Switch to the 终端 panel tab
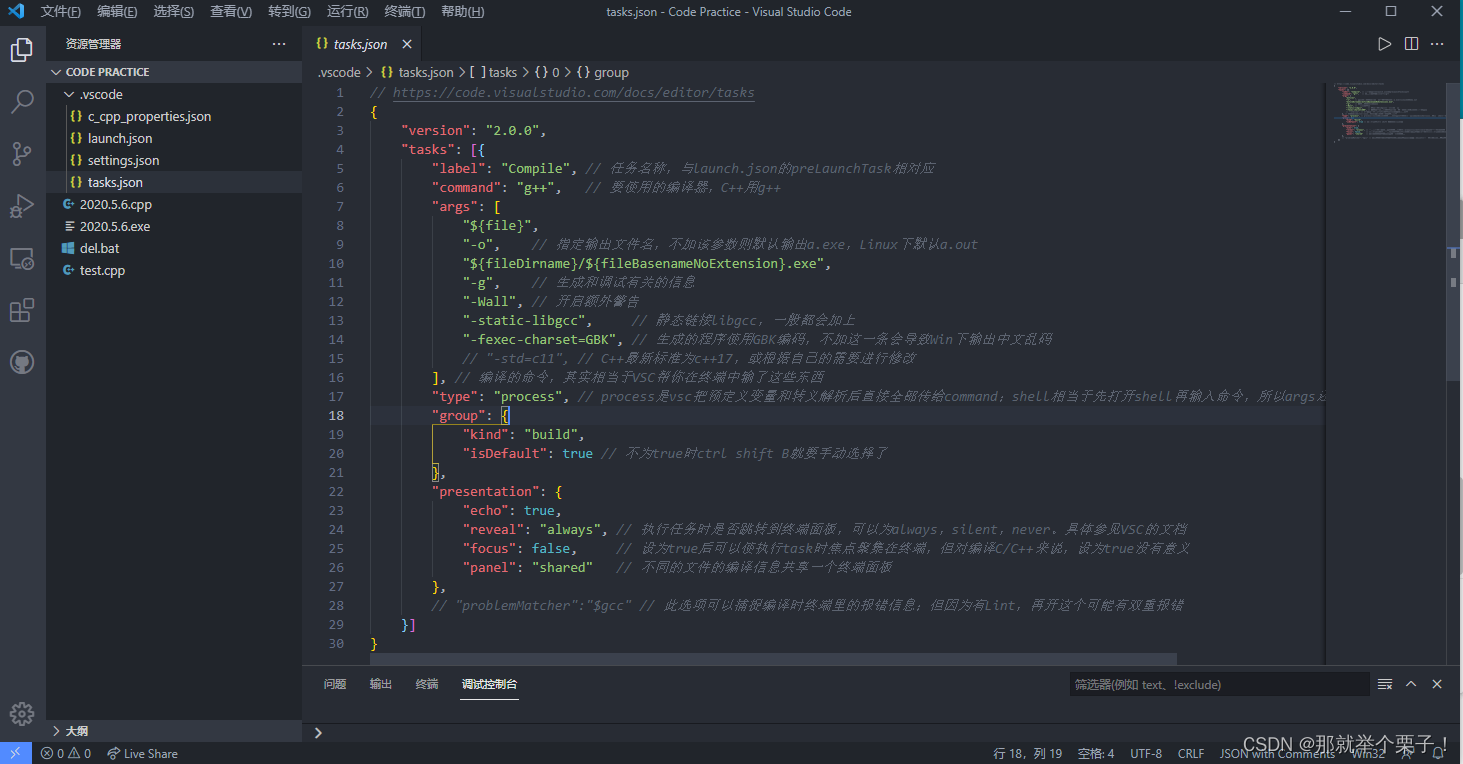Image resolution: width=1463 pixels, height=764 pixels. [427, 684]
